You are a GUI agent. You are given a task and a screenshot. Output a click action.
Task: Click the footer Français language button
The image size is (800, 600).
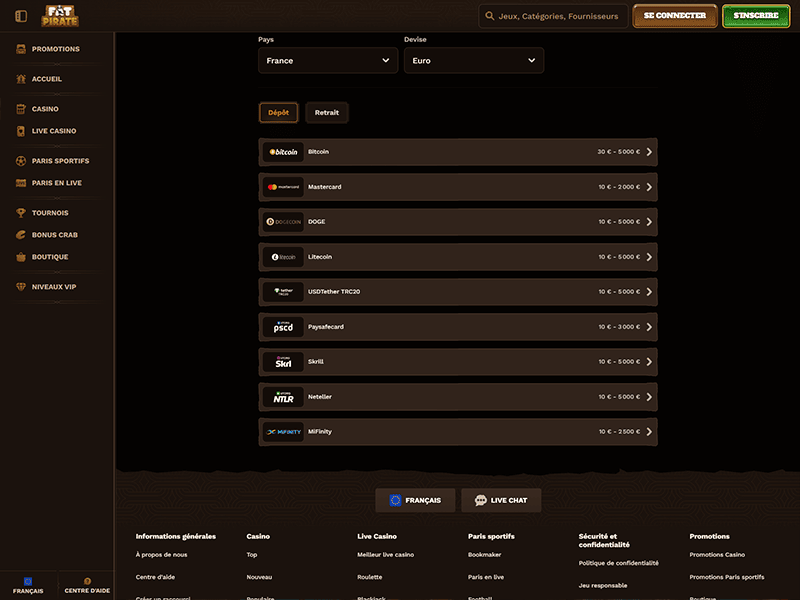pyautogui.click(x=415, y=501)
